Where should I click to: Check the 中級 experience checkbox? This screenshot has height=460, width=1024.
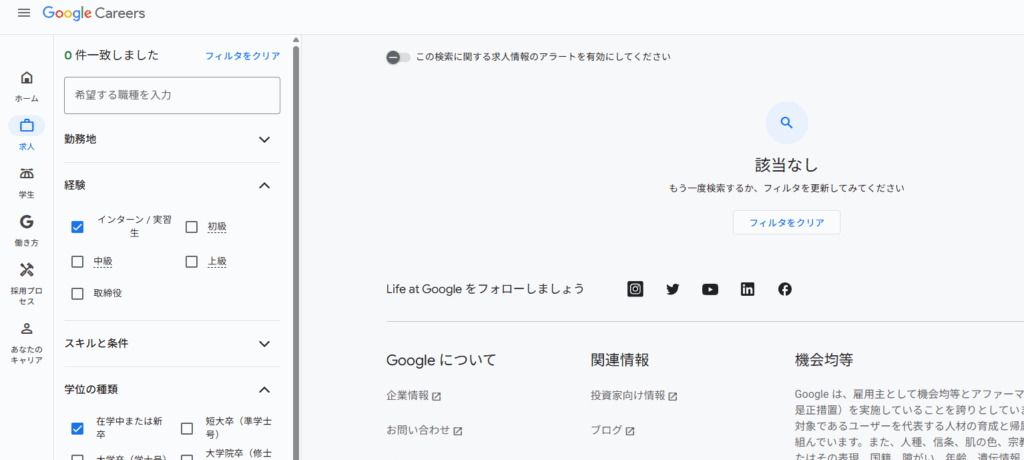click(x=78, y=261)
